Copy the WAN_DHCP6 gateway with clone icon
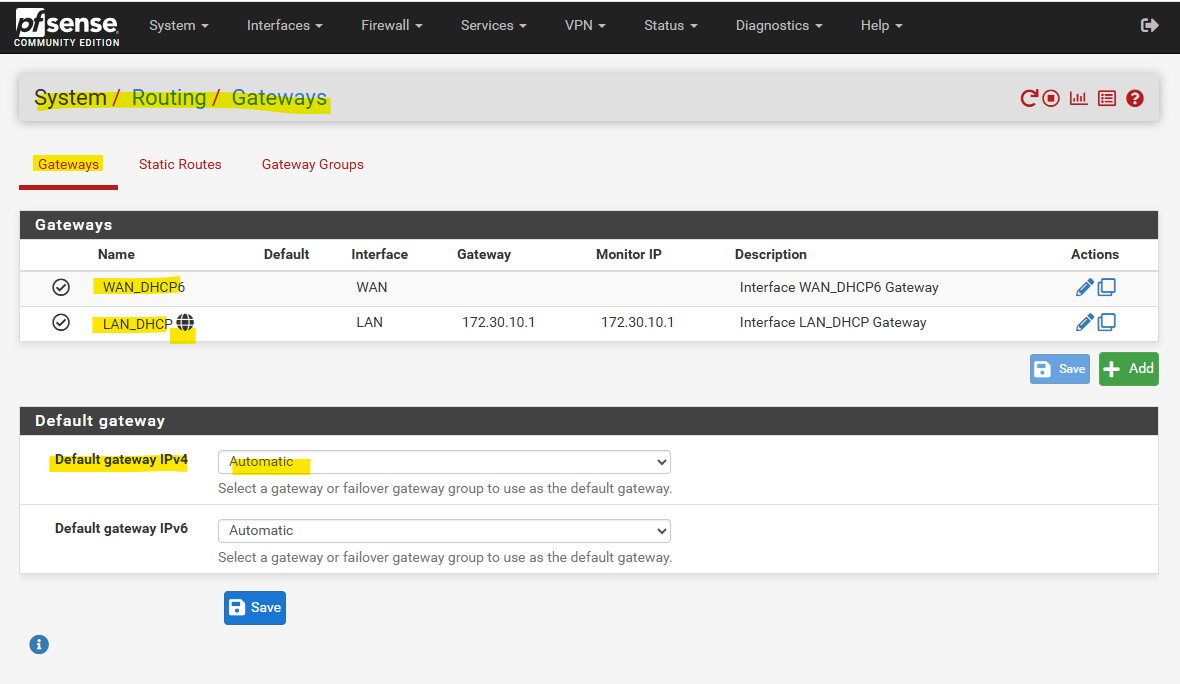The height and width of the screenshot is (684, 1180). (x=1107, y=287)
